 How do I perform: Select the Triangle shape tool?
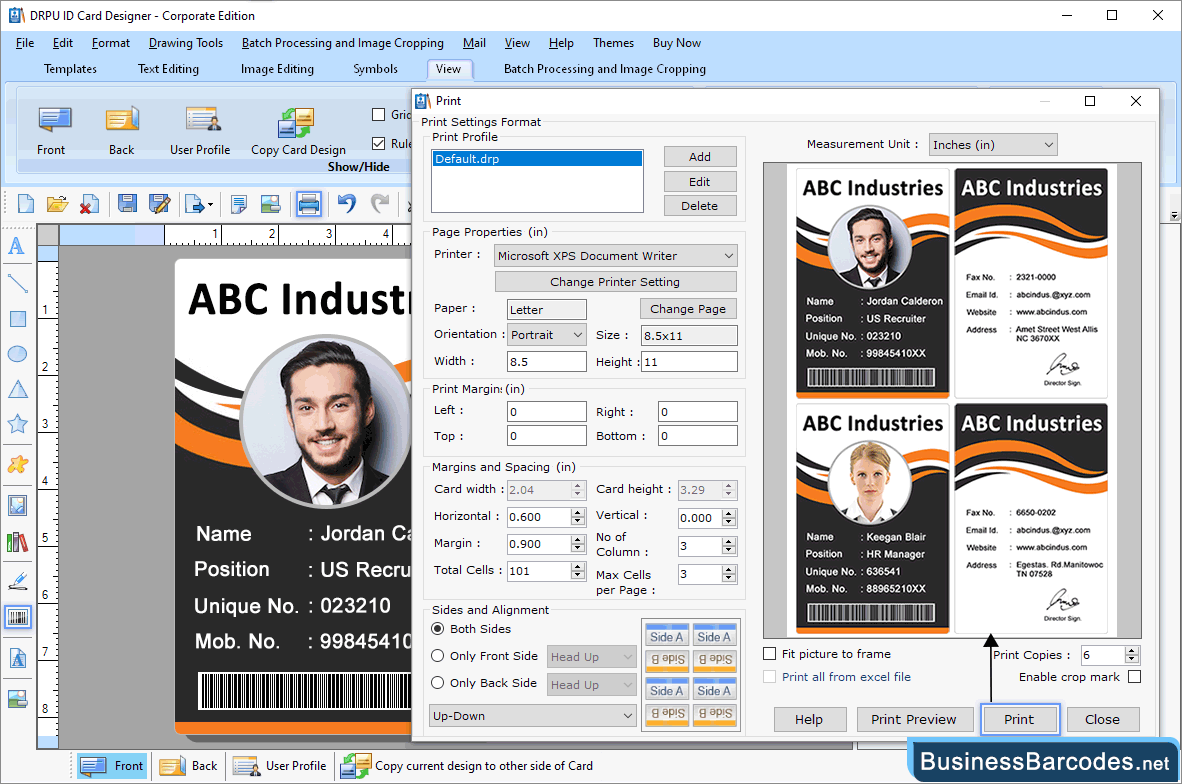click(x=17, y=390)
